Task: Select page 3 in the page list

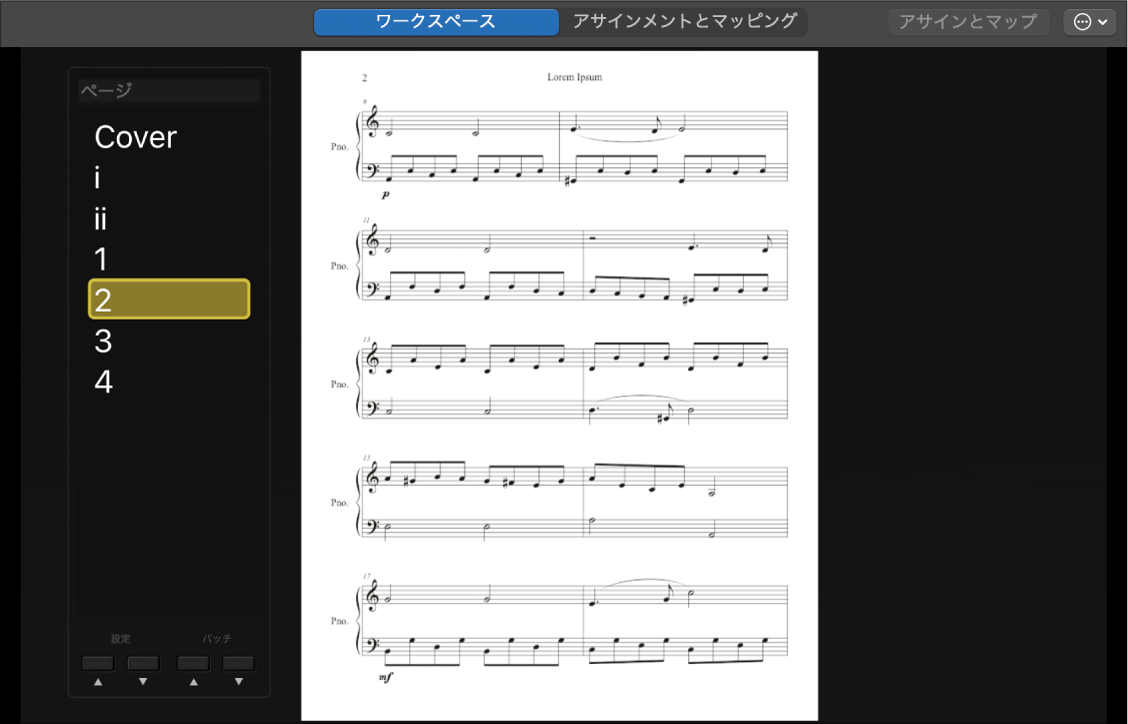Action: [x=100, y=341]
